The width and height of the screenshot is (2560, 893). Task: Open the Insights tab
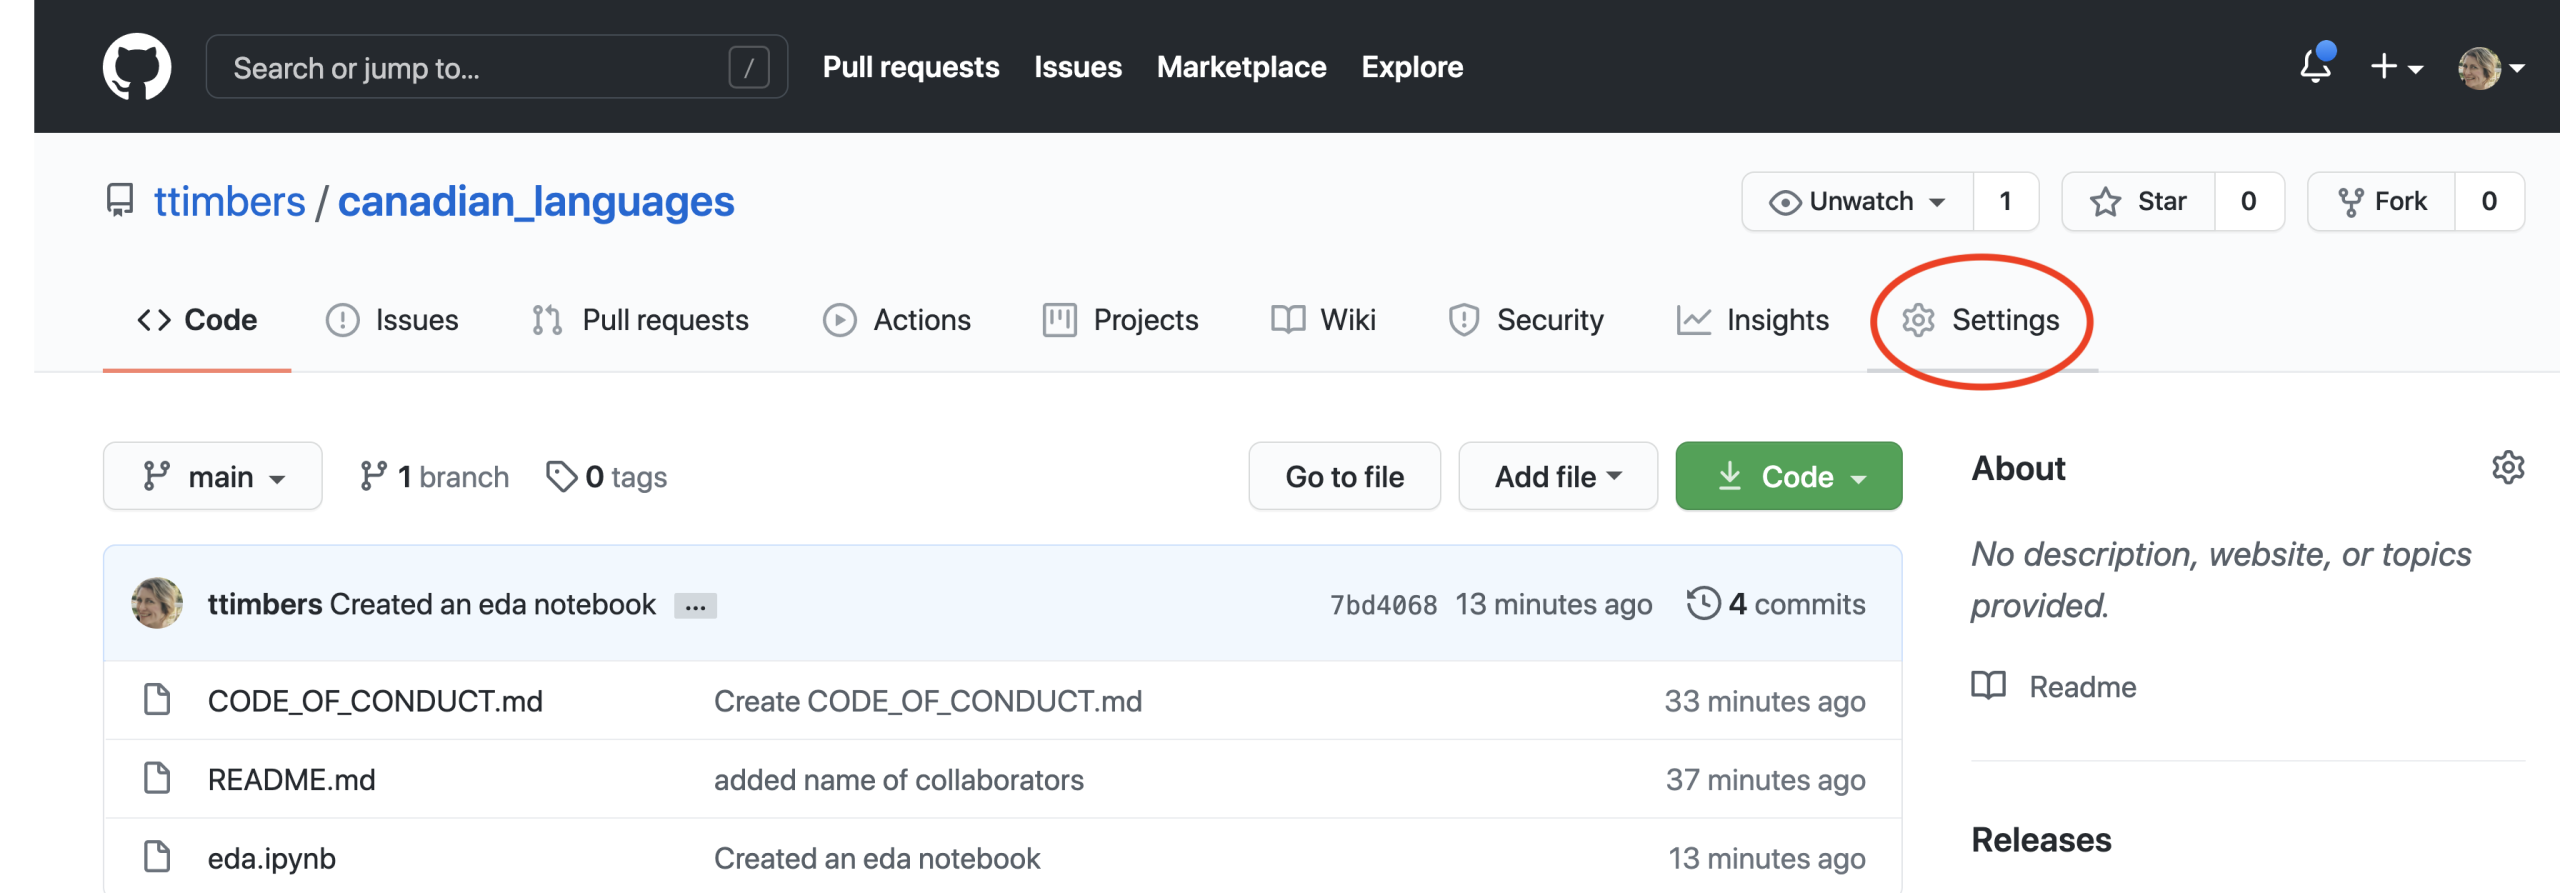point(1753,320)
